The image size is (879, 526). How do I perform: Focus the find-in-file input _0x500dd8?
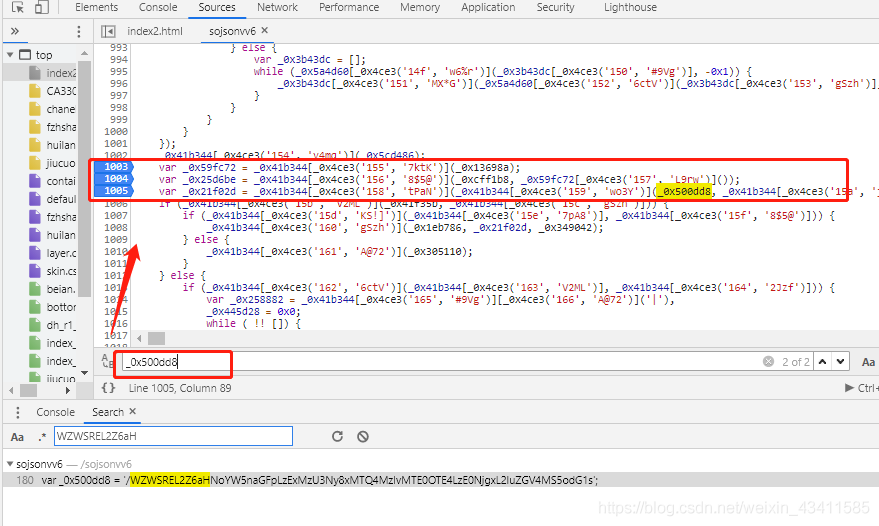click(440, 362)
